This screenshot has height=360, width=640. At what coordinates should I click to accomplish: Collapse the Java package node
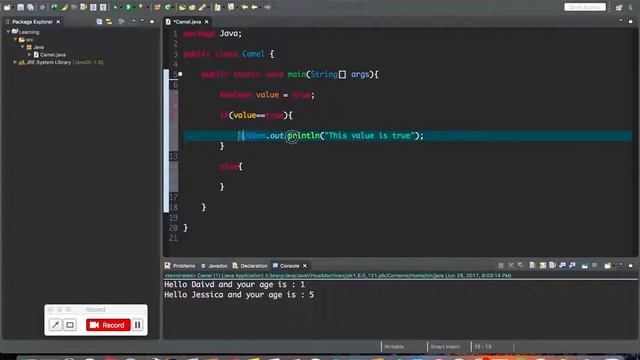(x=23, y=47)
